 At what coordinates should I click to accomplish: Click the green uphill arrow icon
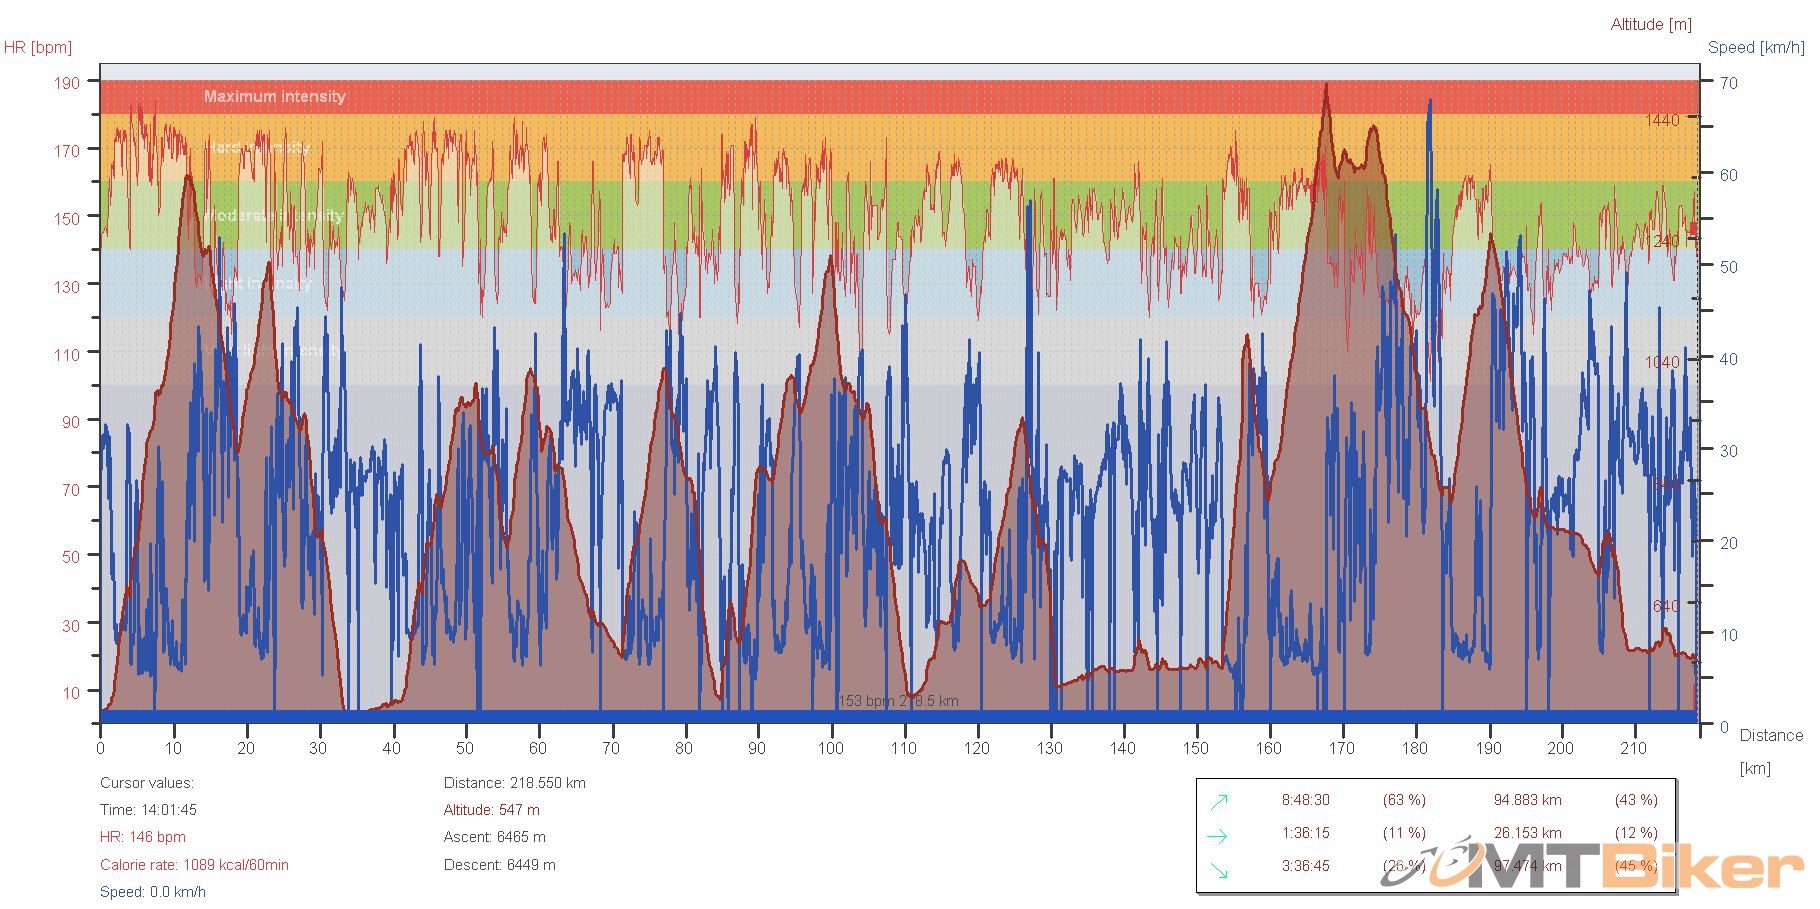point(1219,800)
